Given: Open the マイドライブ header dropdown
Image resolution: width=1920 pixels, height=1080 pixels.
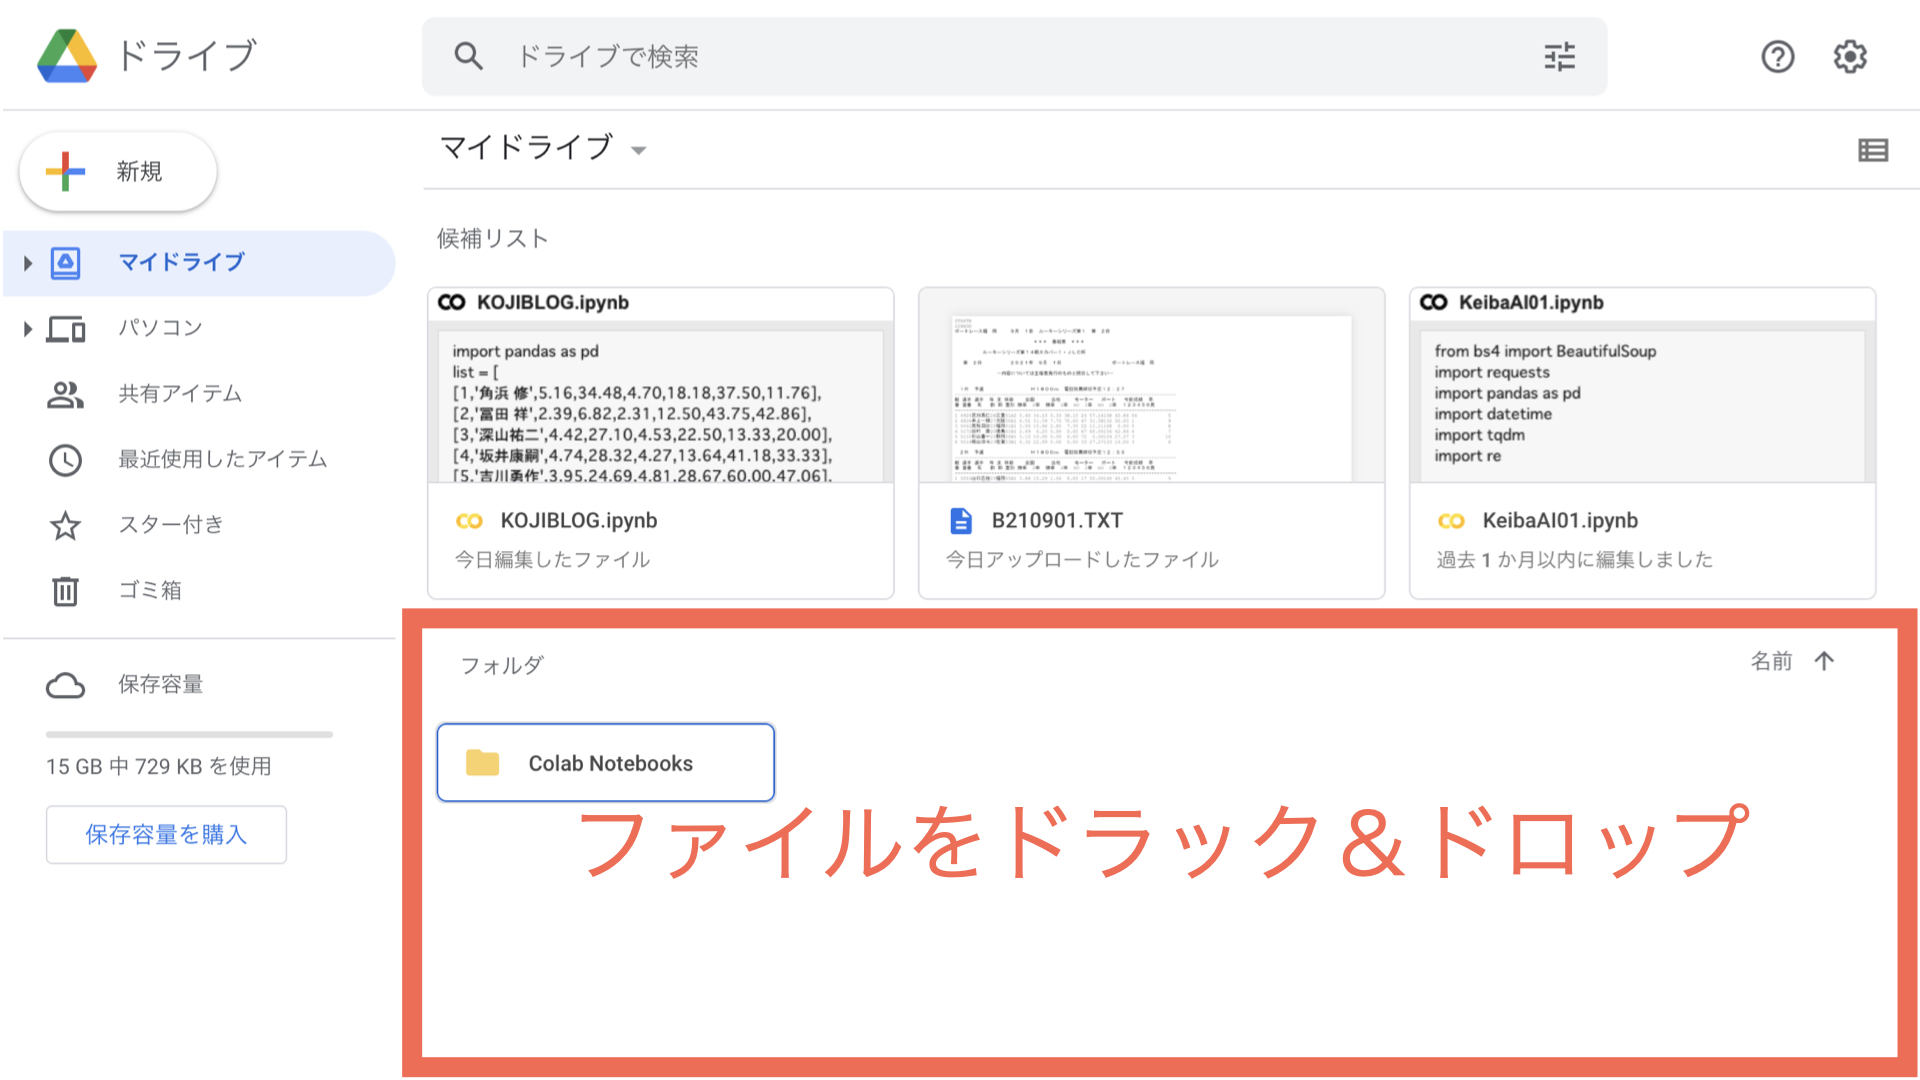Looking at the screenshot, I should 640,149.
